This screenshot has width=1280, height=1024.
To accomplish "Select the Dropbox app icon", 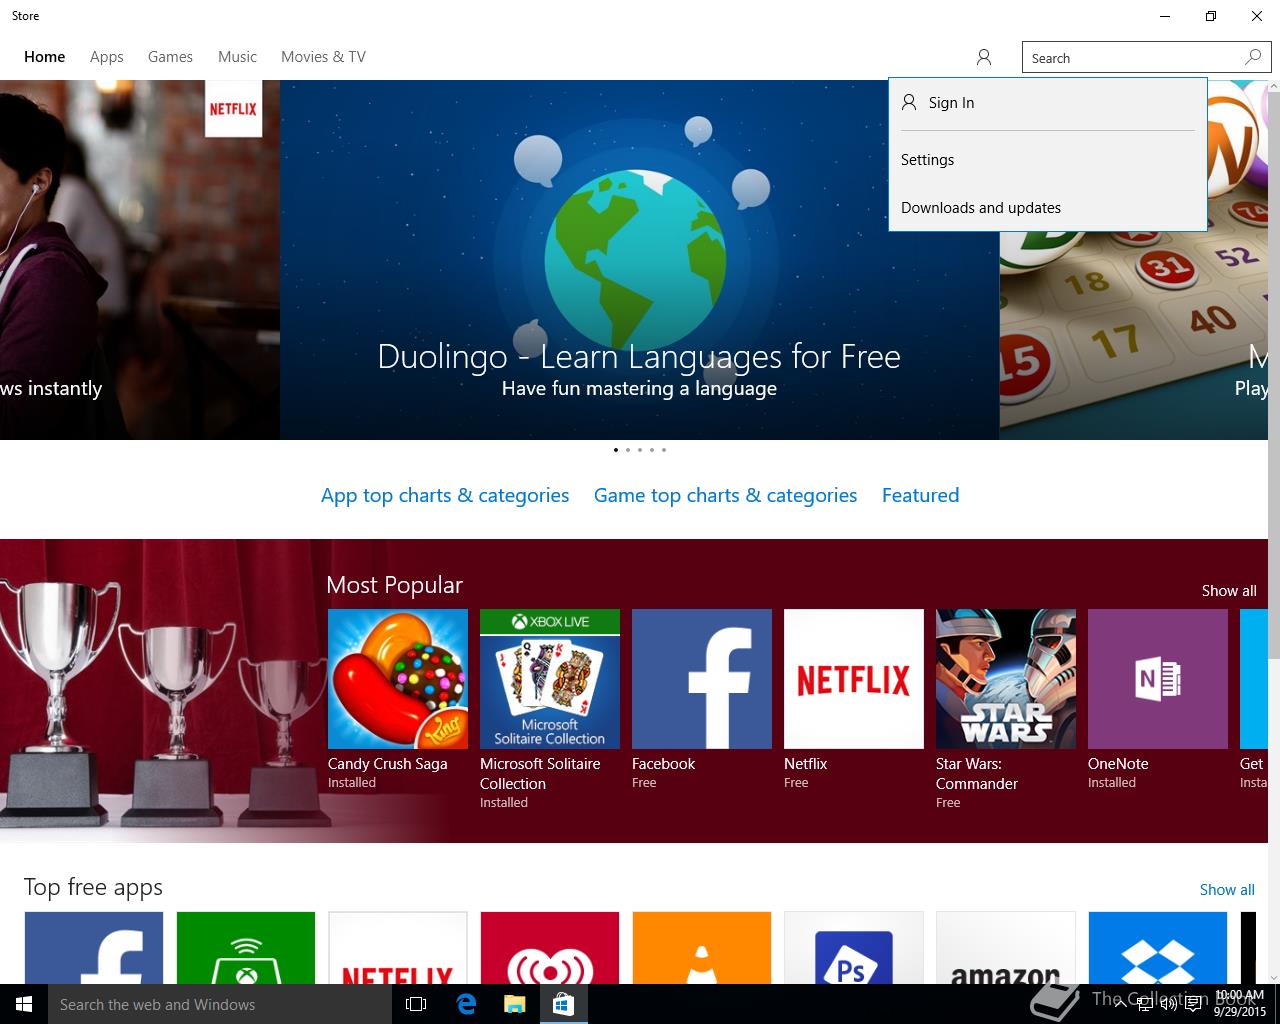I will 1158,948.
